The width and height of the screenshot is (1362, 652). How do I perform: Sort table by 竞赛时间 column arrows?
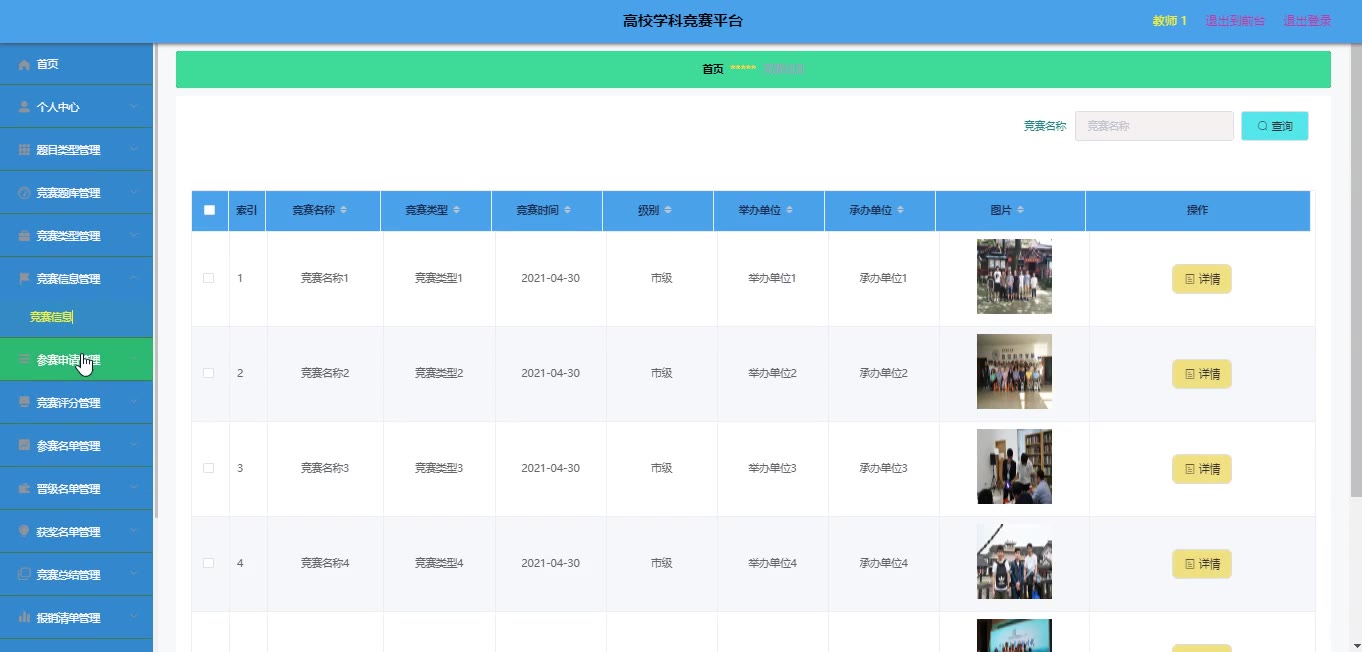pos(568,210)
